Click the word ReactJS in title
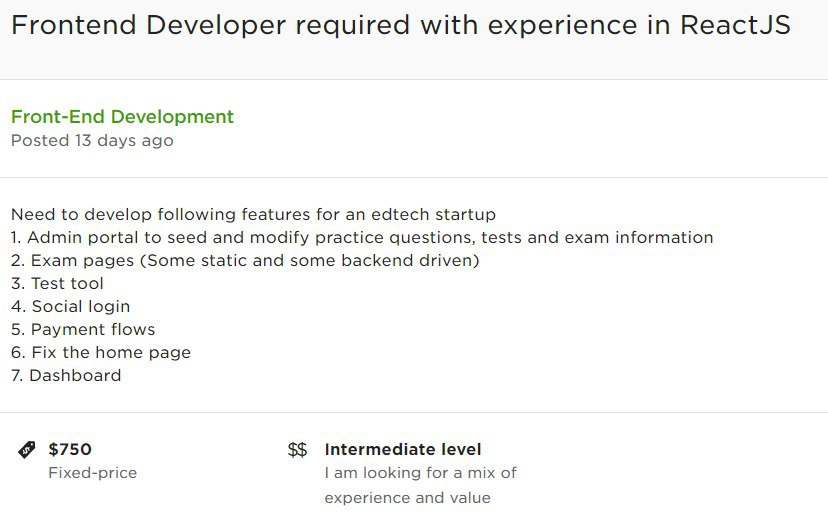This screenshot has width=828, height=527. (735, 25)
